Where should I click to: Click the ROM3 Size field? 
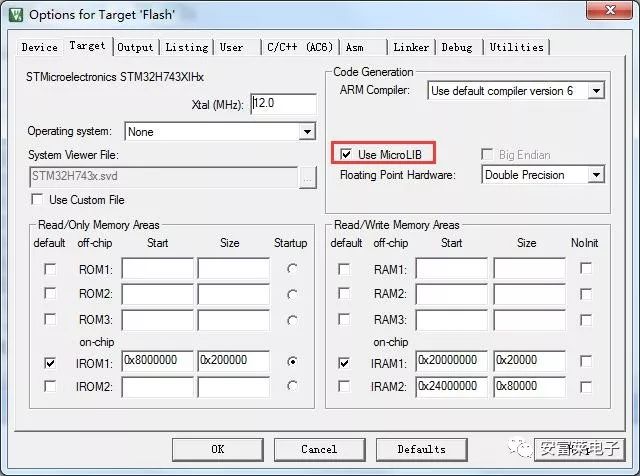233,320
